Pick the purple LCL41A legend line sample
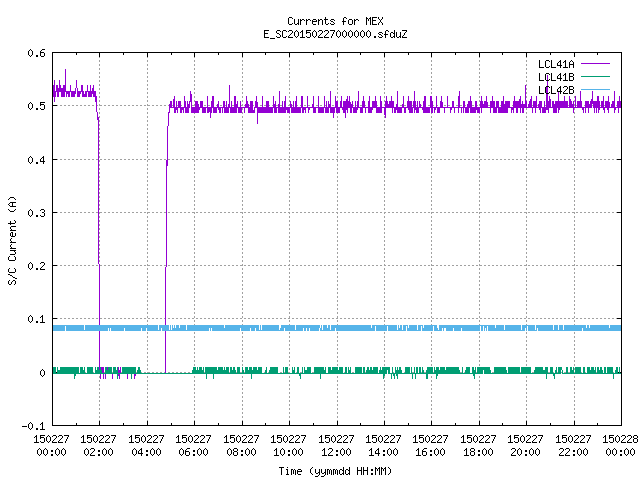The image size is (640, 480). (x=595, y=64)
